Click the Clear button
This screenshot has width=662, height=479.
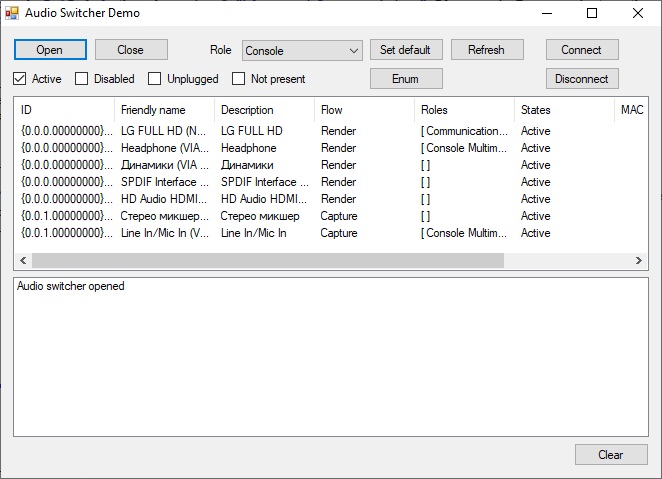click(x=611, y=455)
